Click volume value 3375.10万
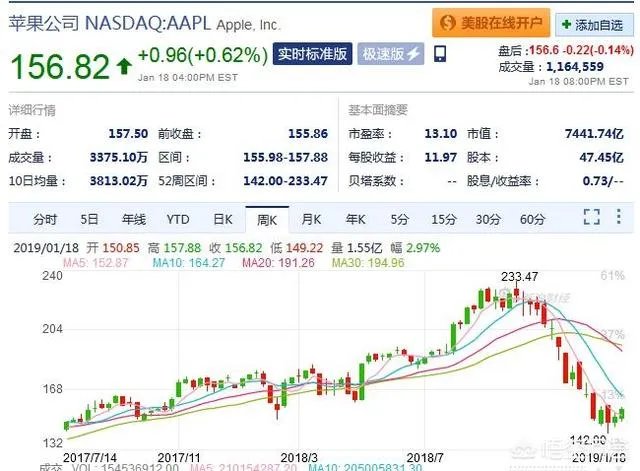640x471 pixels. pos(119,157)
